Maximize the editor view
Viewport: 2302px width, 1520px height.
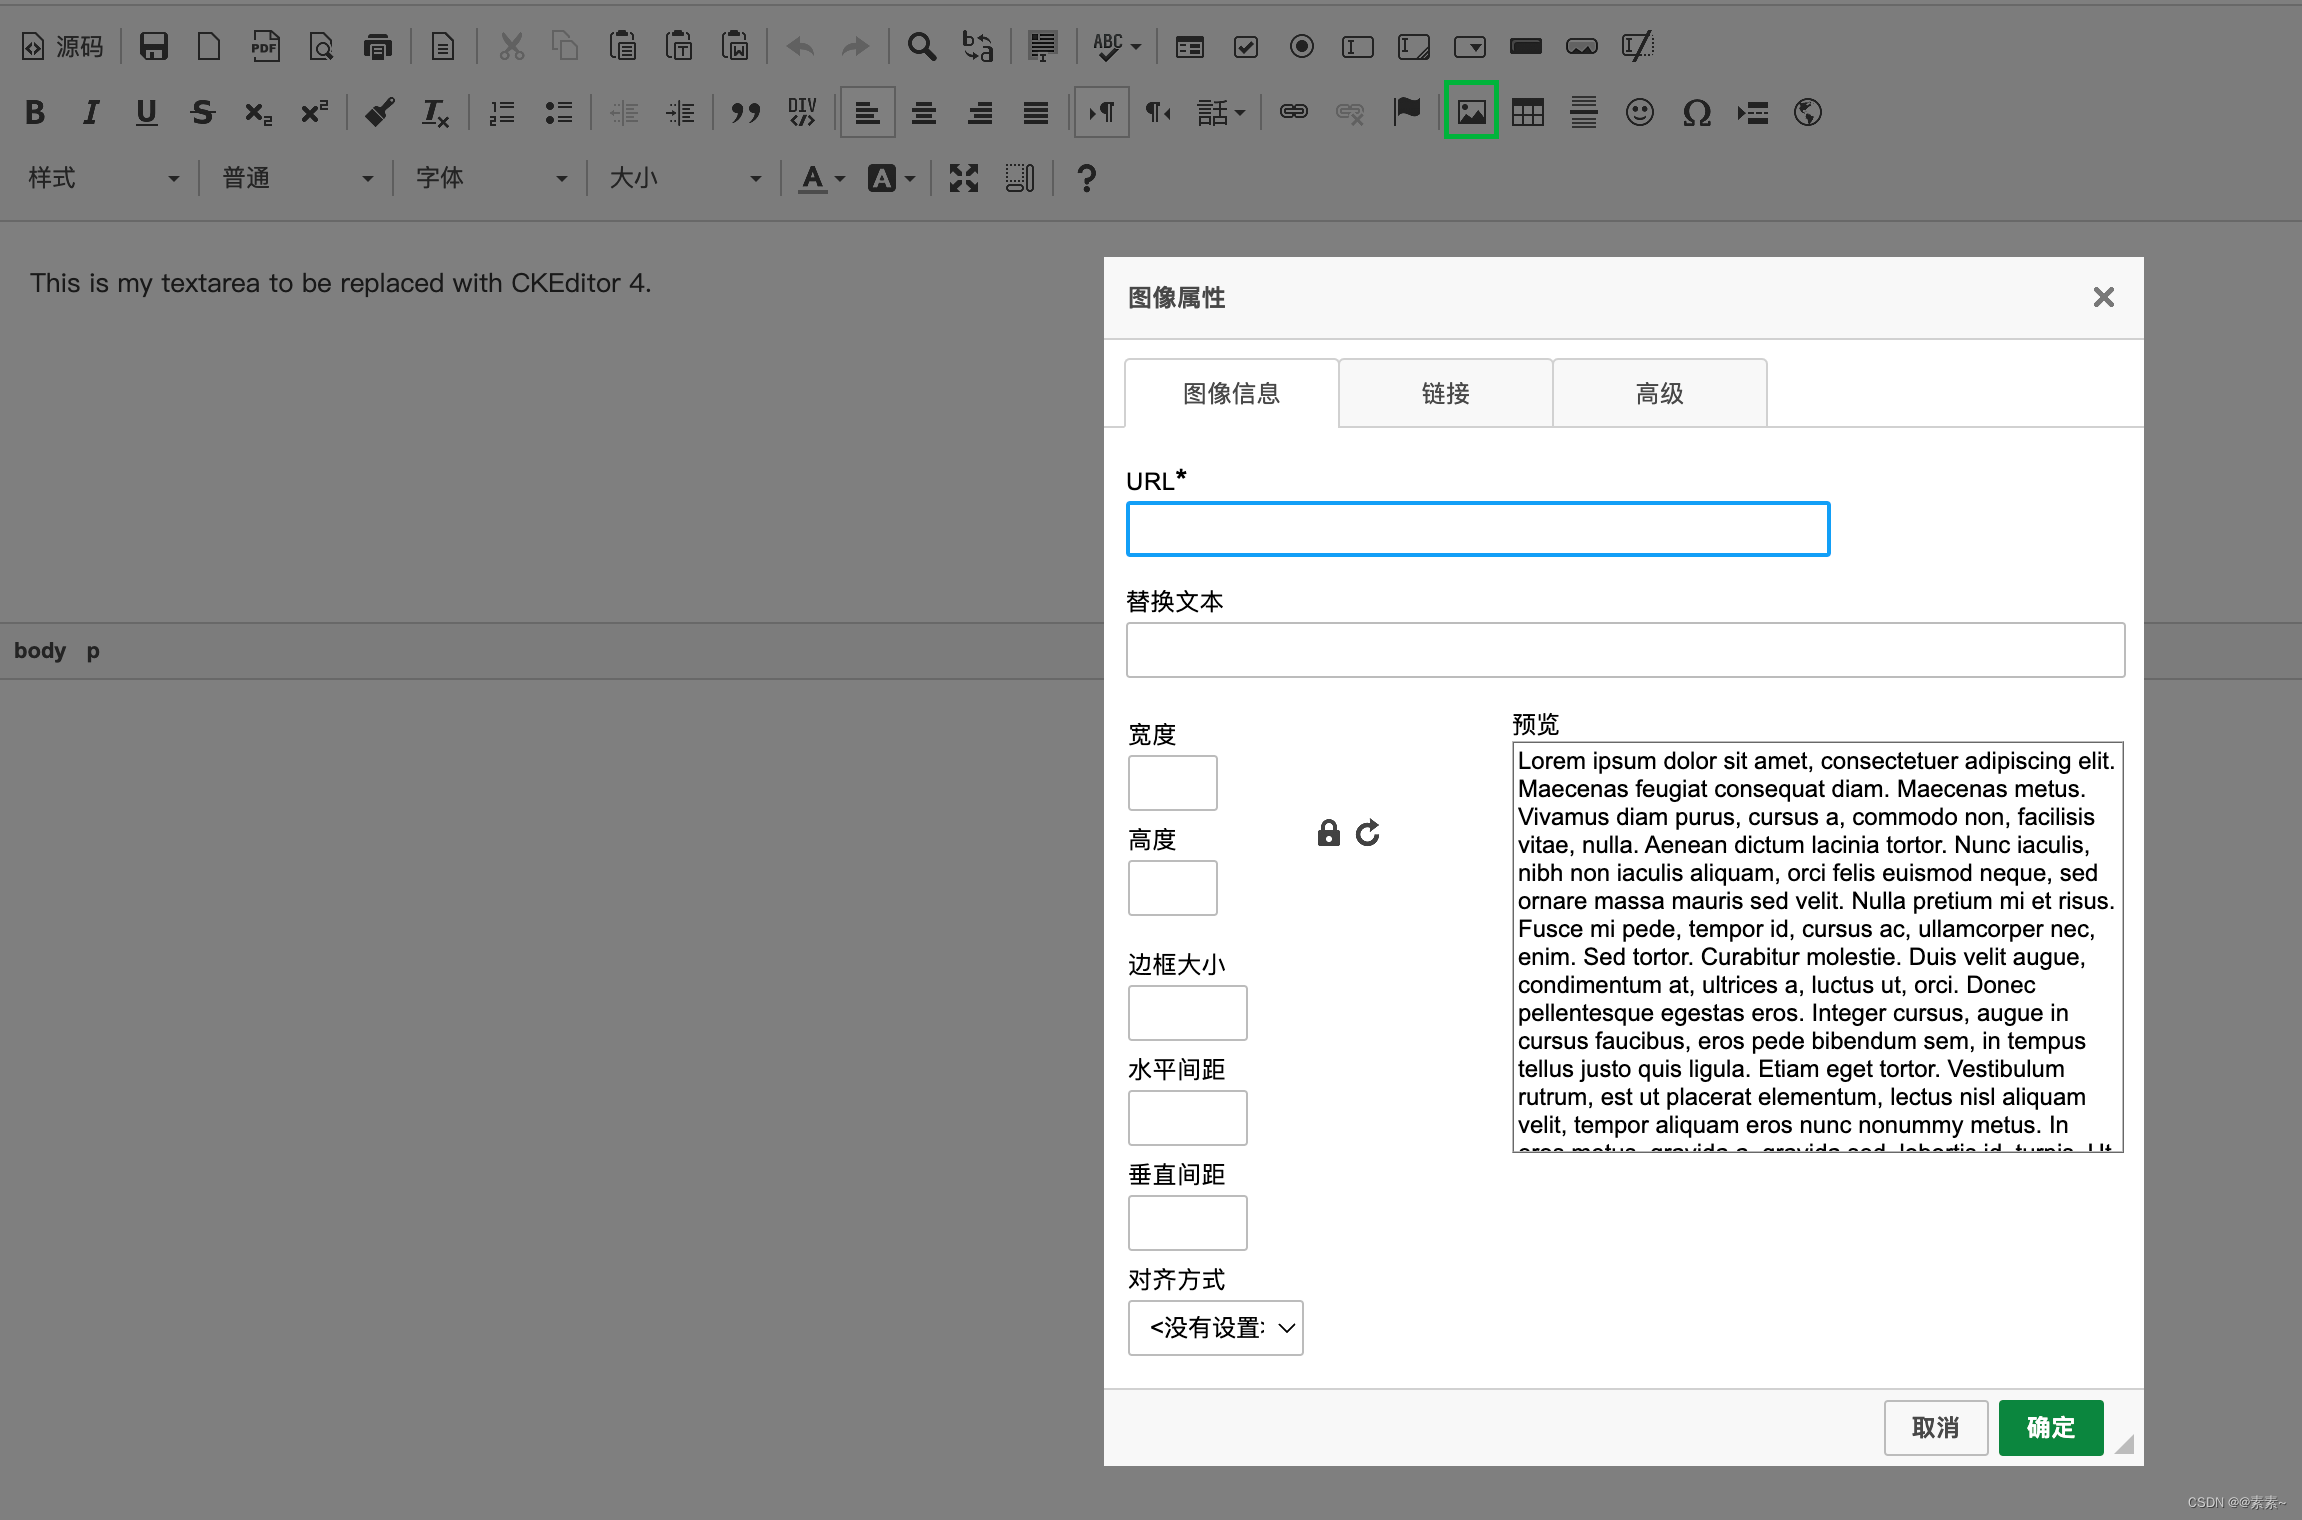[x=963, y=177]
